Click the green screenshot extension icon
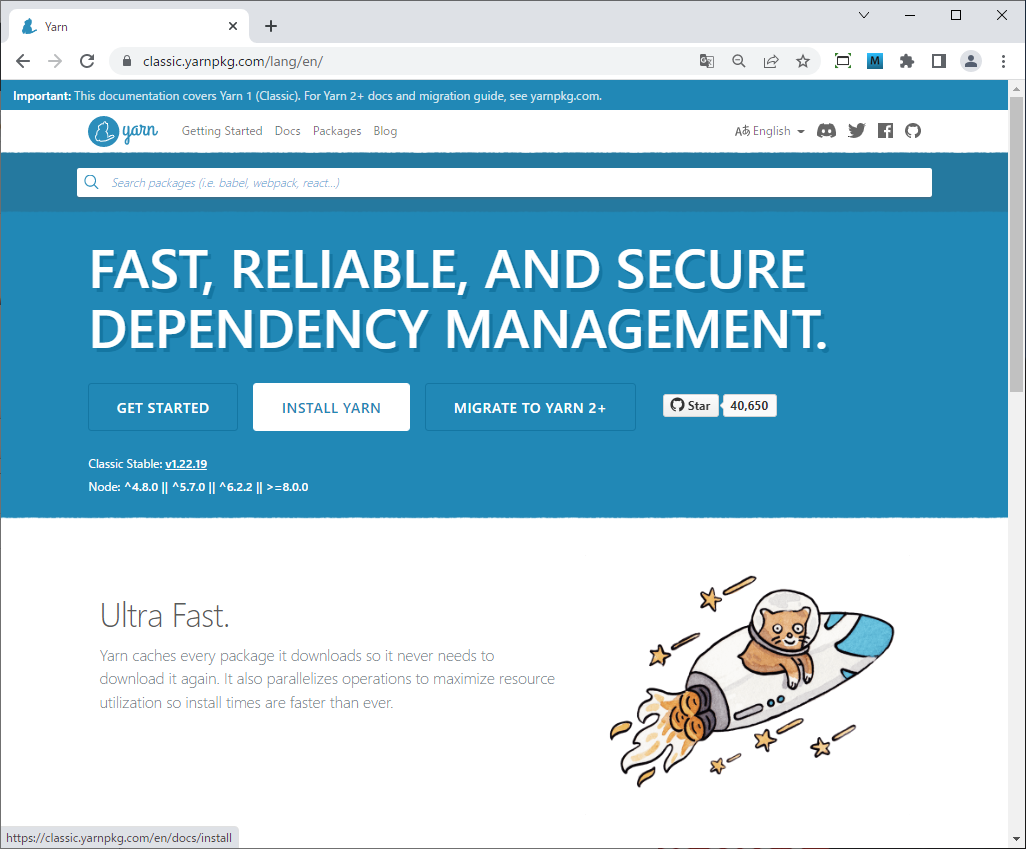 (x=843, y=62)
